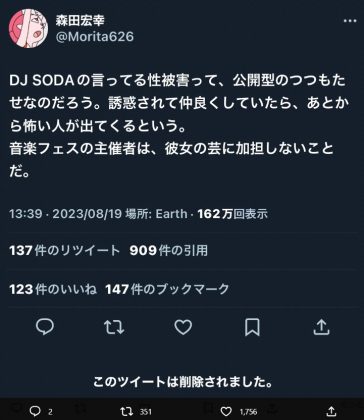The width and height of the screenshot is (364, 420).
Task: Click the 13:39 · 2023/08/19 timestamp
Action: pos(65,214)
